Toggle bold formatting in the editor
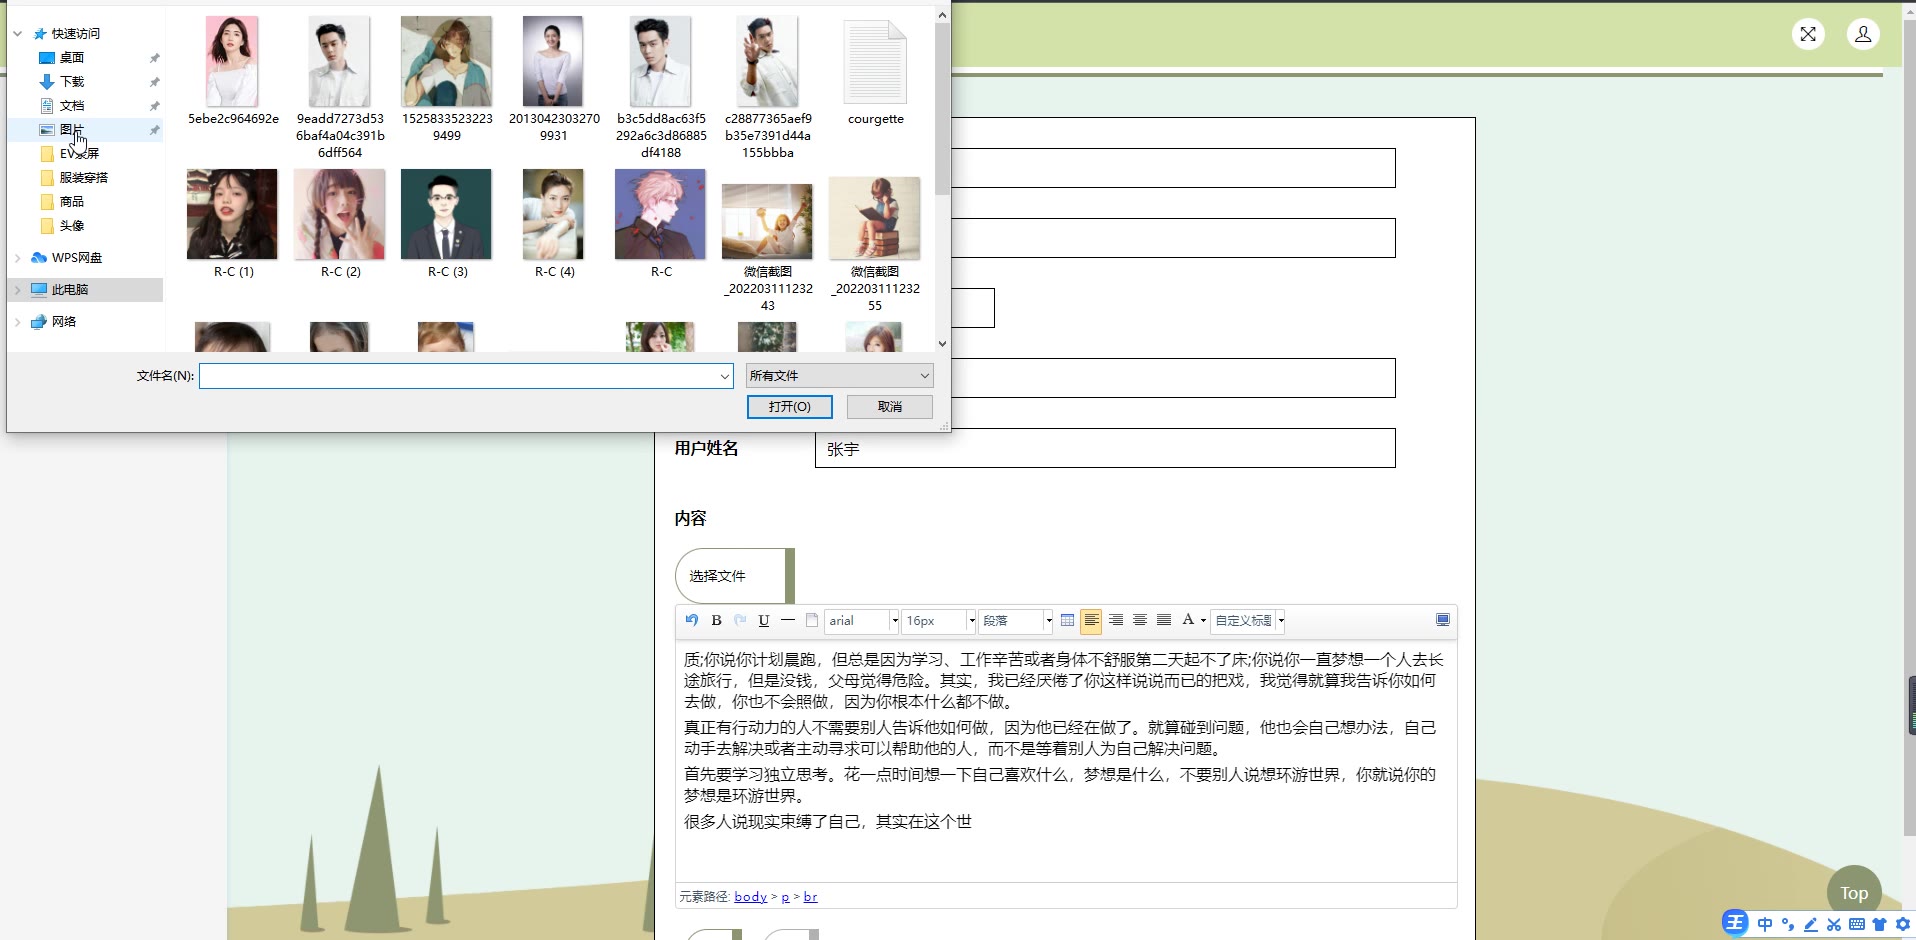The width and height of the screenshot is (1916, 940). point(716,620)
